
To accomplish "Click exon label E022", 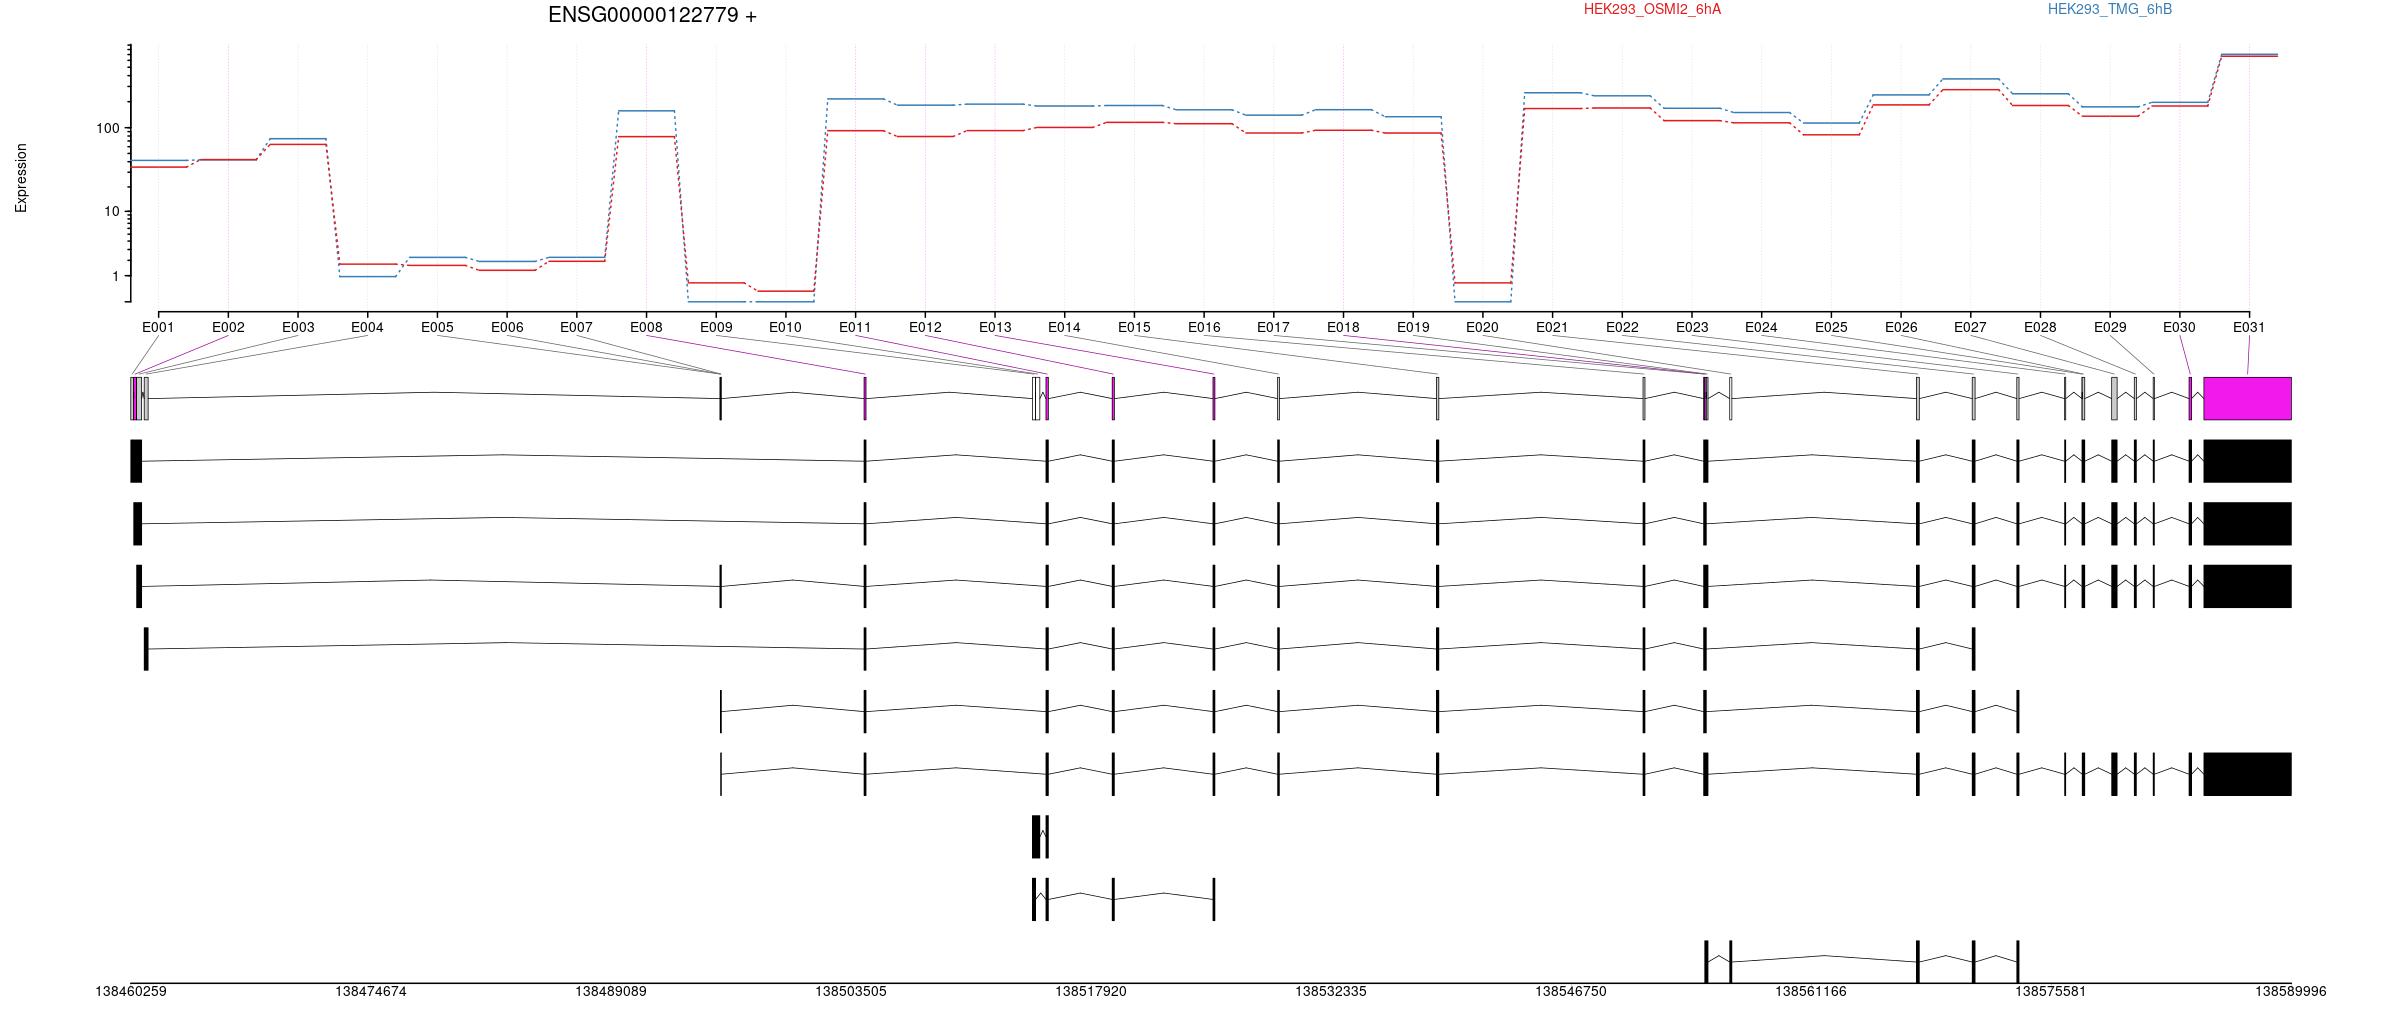I will [1622, 327].
